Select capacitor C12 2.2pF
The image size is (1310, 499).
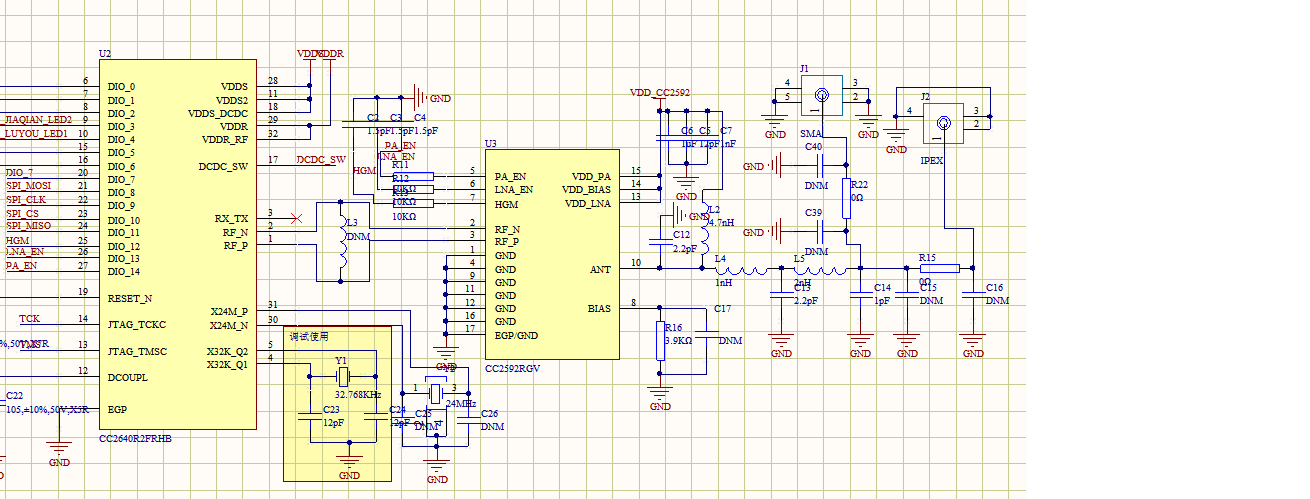(x=660, y=240)
